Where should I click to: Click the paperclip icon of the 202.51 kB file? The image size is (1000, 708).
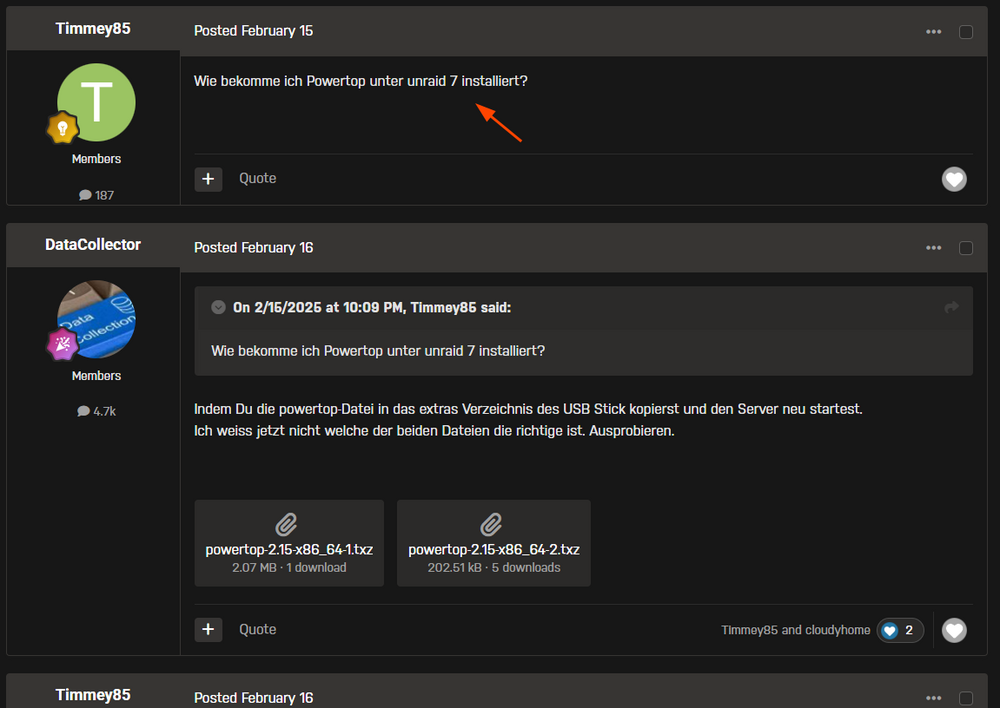(491, 524)
